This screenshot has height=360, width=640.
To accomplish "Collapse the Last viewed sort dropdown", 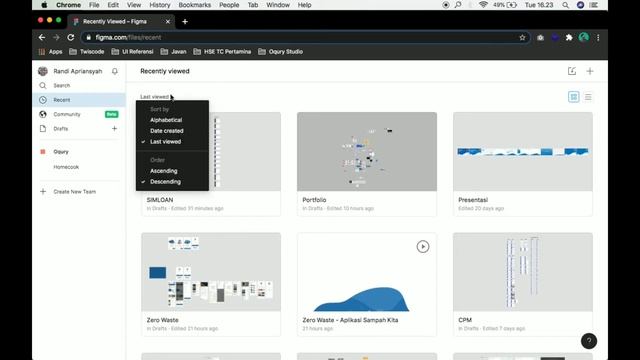I will click(x=155, y=97).
